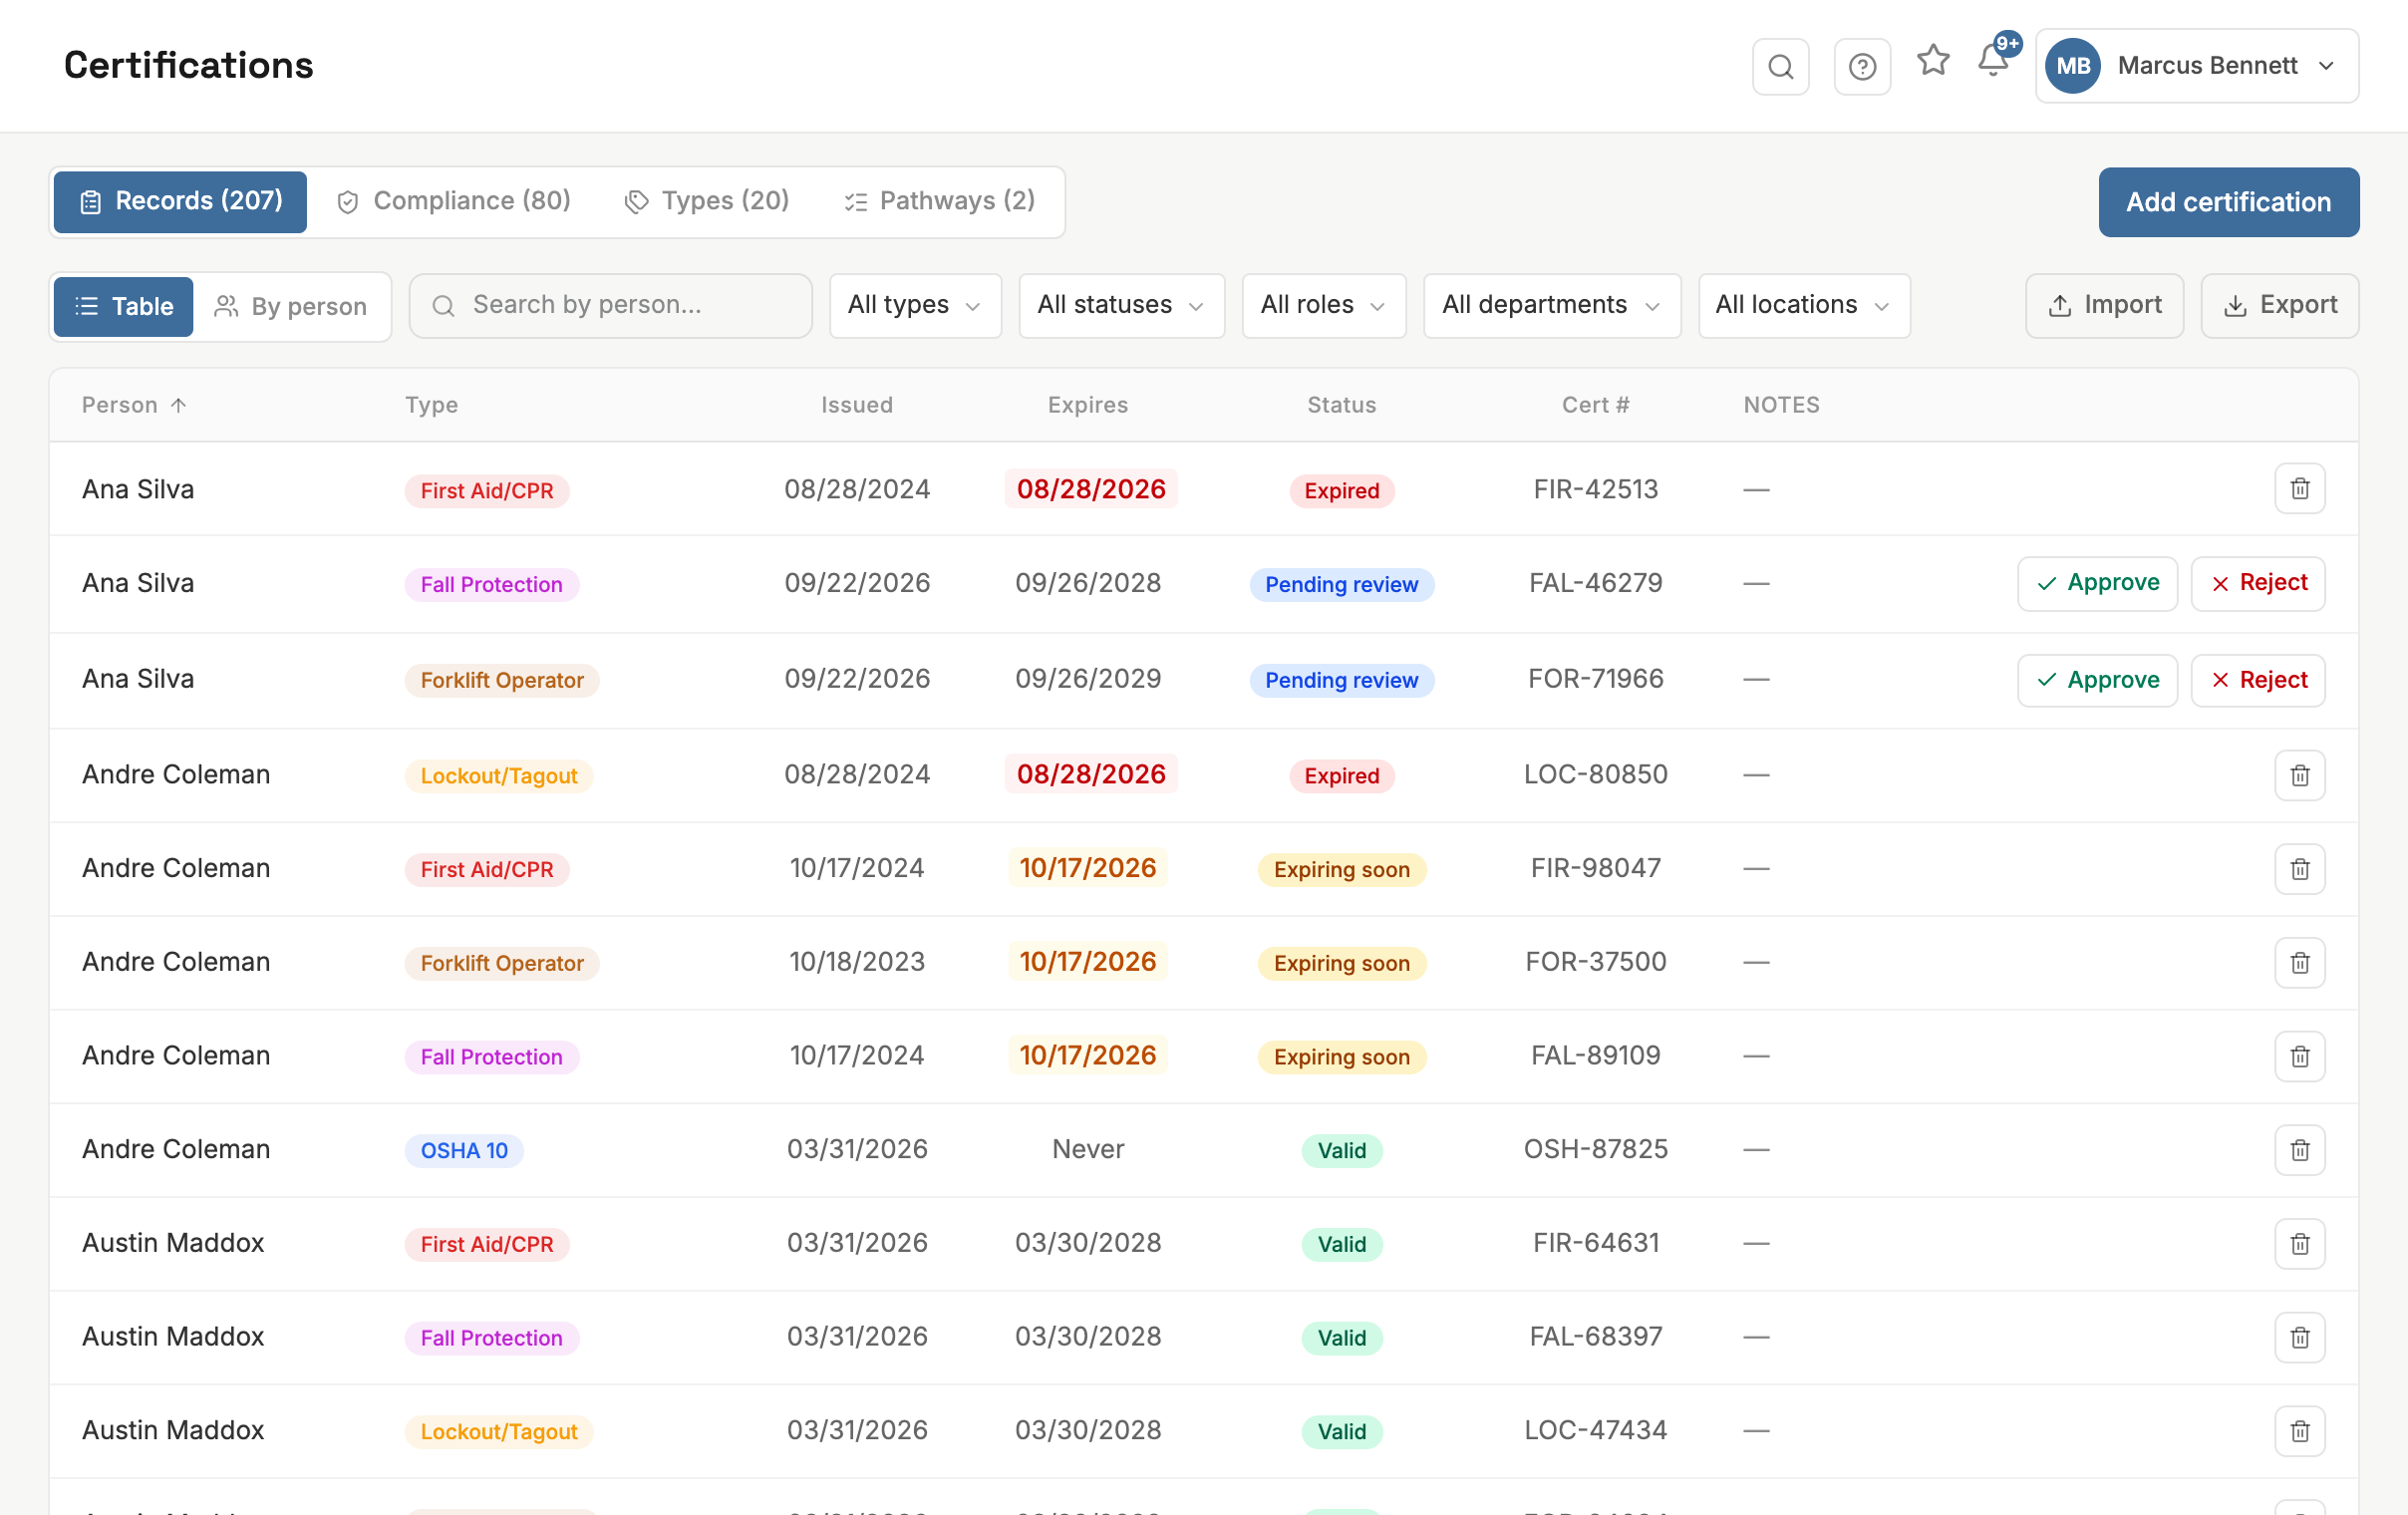Open the All departments filter dropdown
The image size is (2408, 1515).
[1551, 305]
